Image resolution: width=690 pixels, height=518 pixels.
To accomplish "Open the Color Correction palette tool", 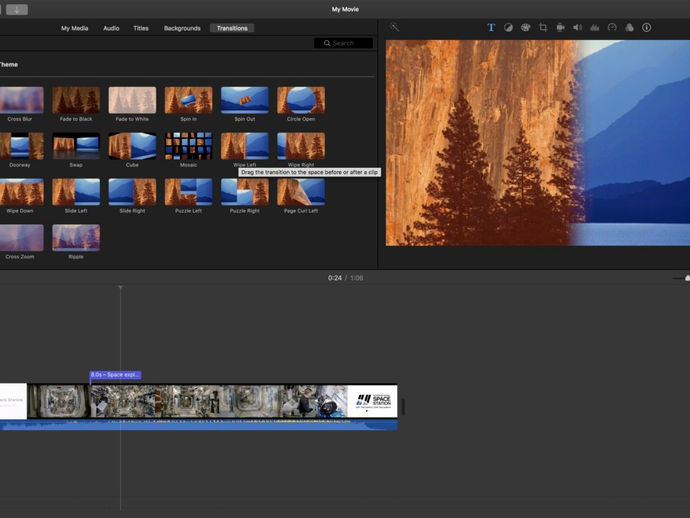I will [x=525, y=28].
